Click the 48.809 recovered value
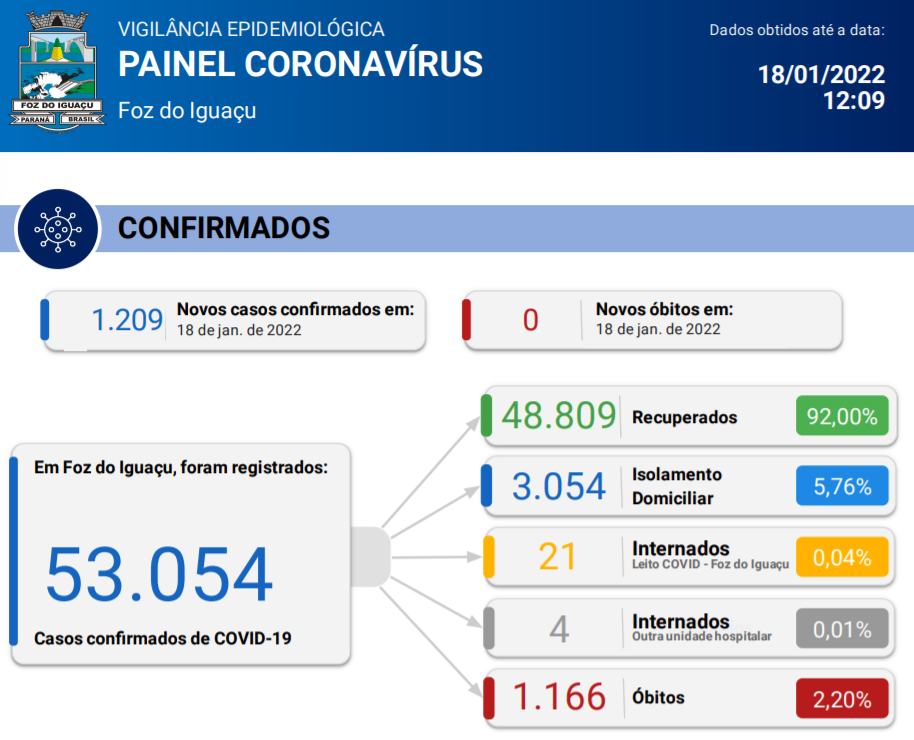The height and width of the screenshot is (740, 914). coord(558,416)
